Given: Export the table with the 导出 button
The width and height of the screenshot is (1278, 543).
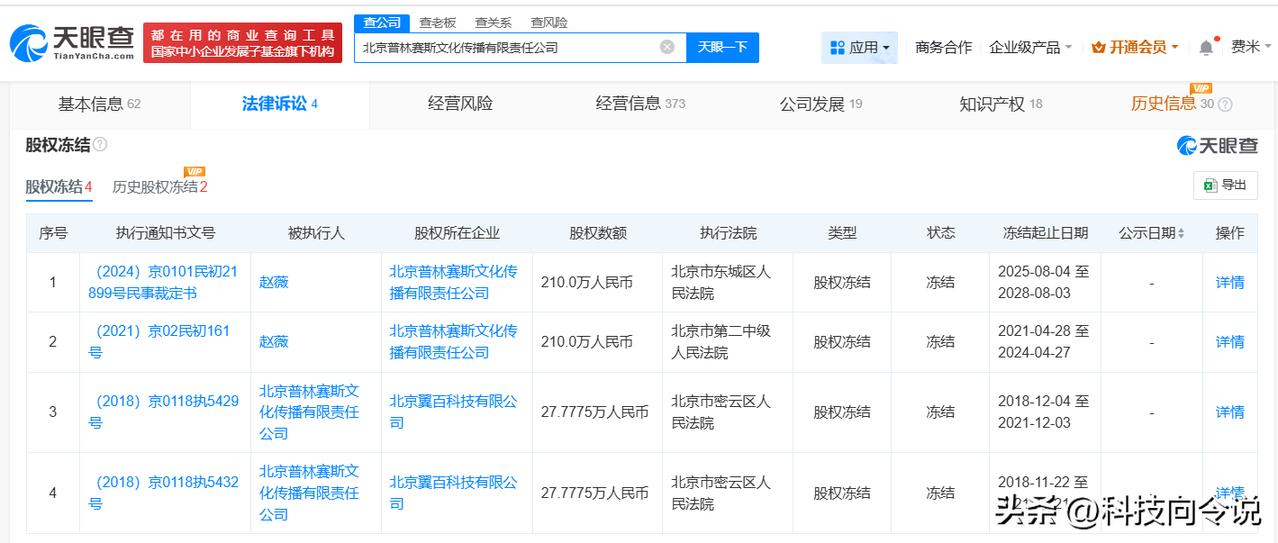Looking at the screenshot, I should pos(1225,185).
